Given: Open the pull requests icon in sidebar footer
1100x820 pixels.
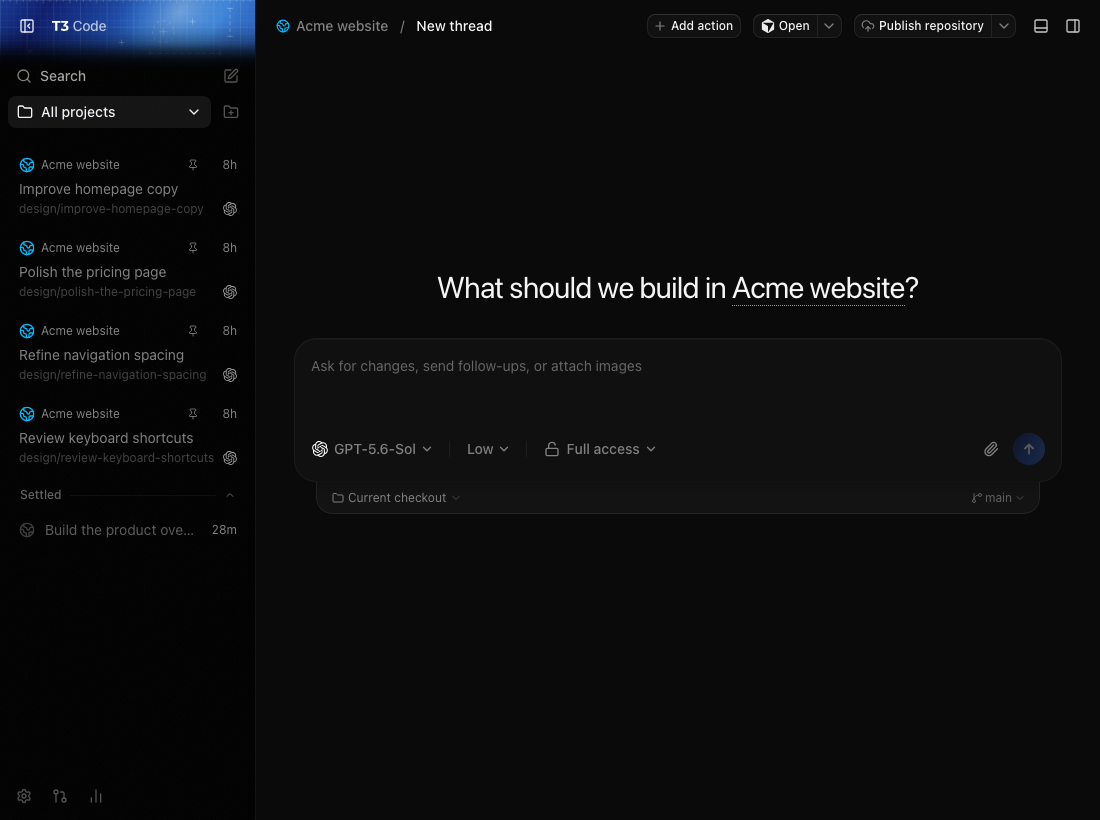Looking at the screenshot, I should pos(60,796).
